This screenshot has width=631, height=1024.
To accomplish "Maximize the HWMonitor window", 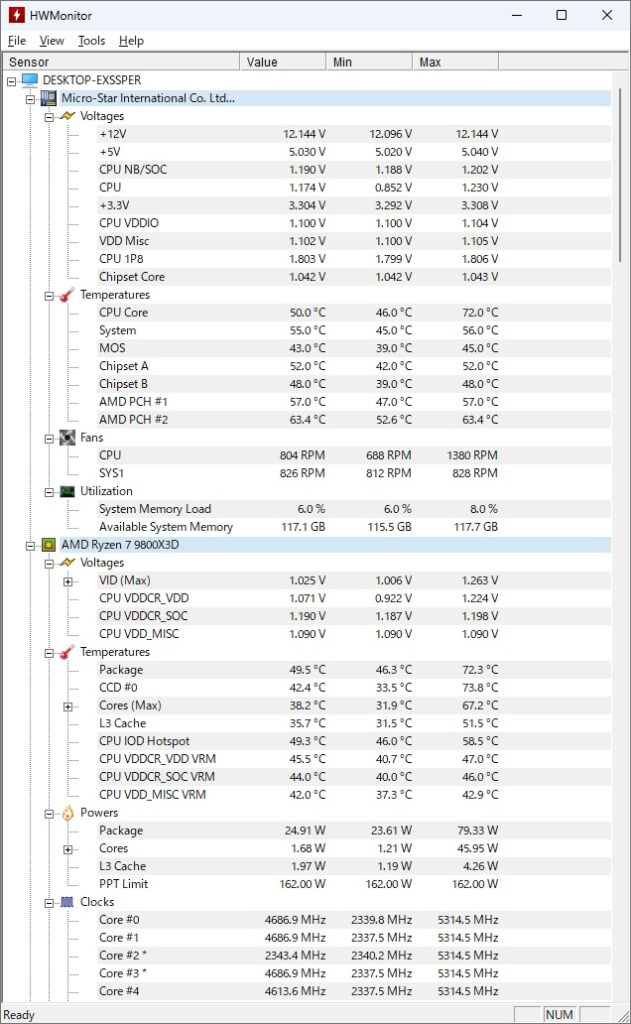I will point(561,15).
